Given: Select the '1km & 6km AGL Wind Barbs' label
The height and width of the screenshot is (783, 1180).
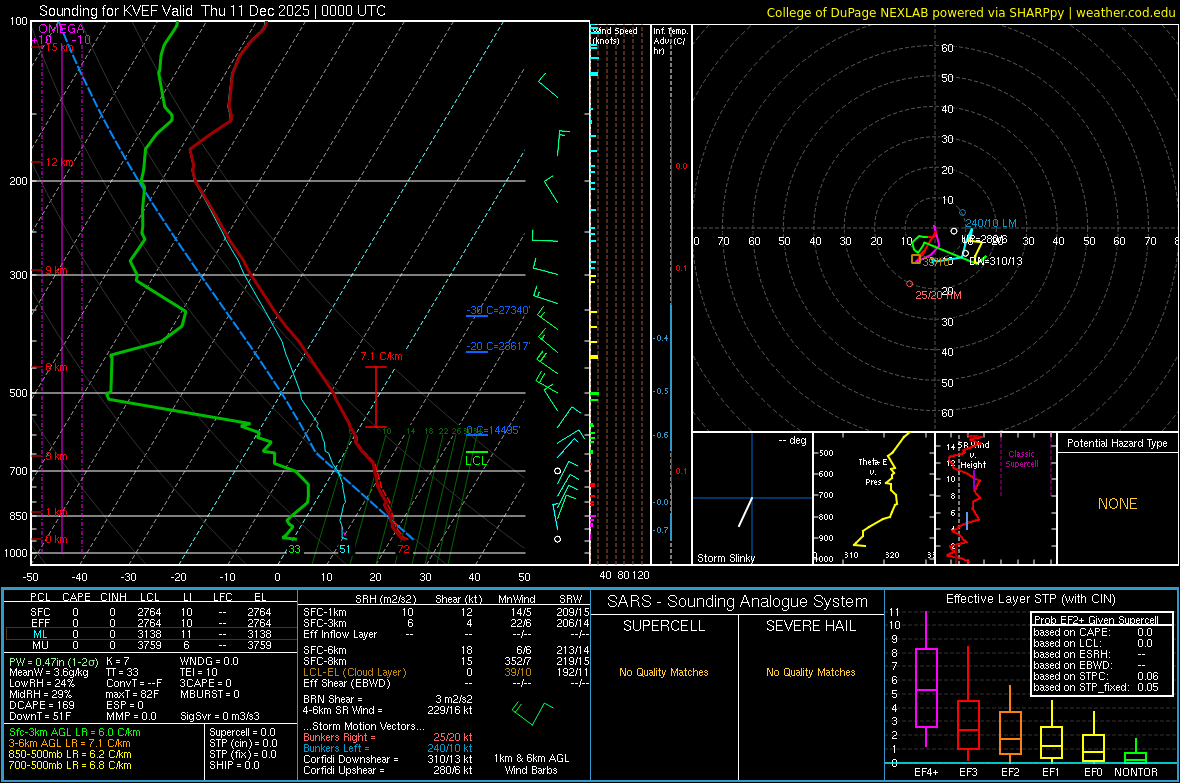Looking at the screenshot, I should point(531,764).
